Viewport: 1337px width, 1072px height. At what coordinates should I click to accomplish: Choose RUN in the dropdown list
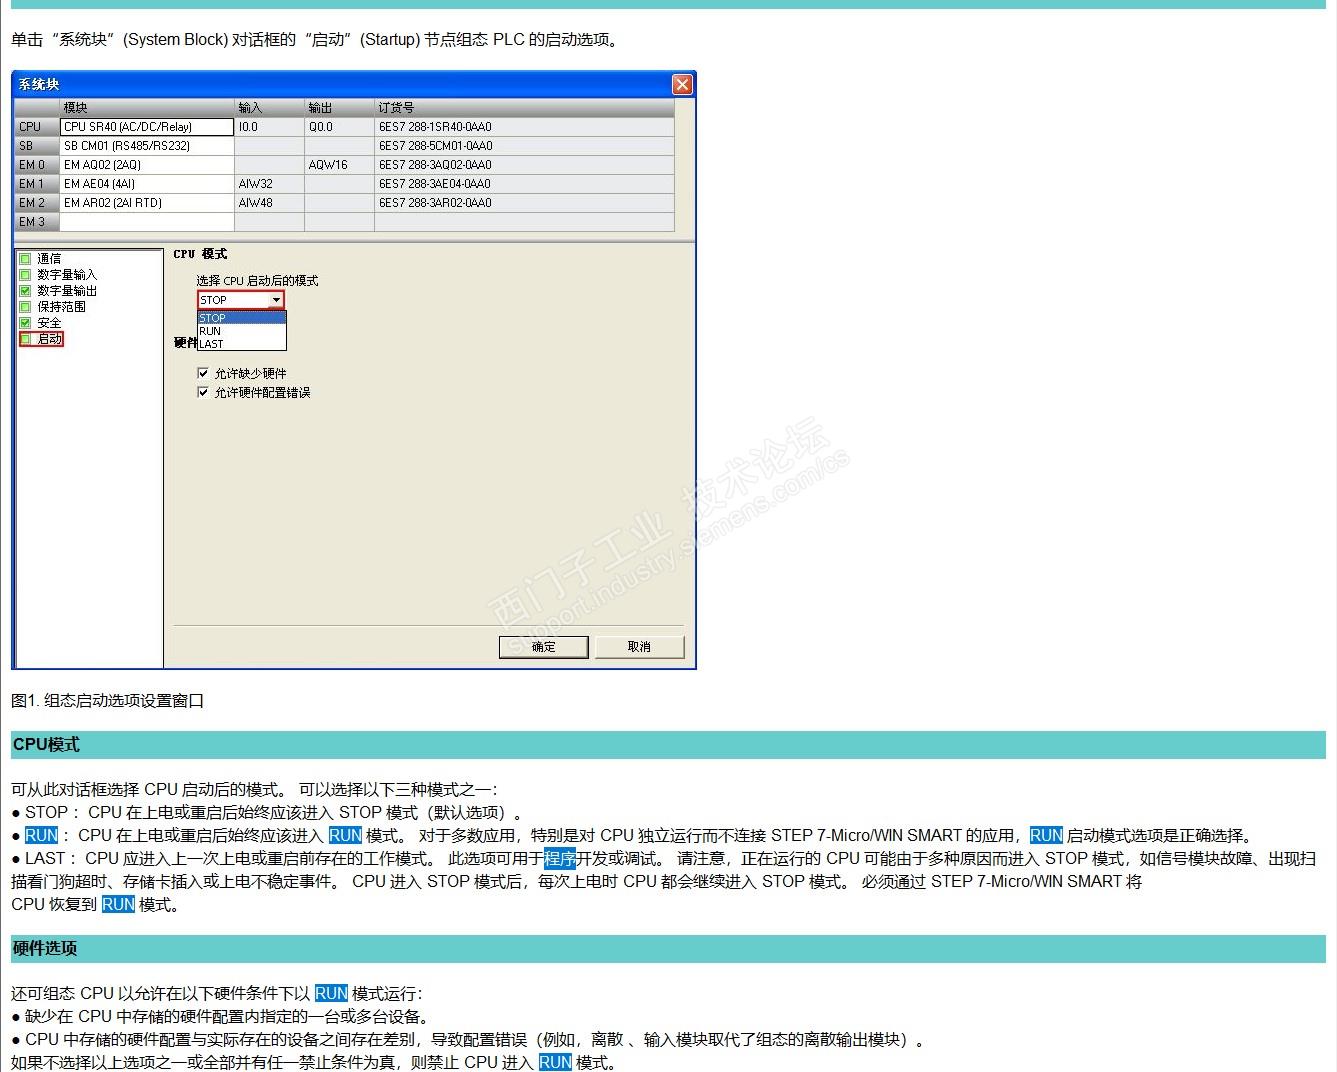[242, 331]
